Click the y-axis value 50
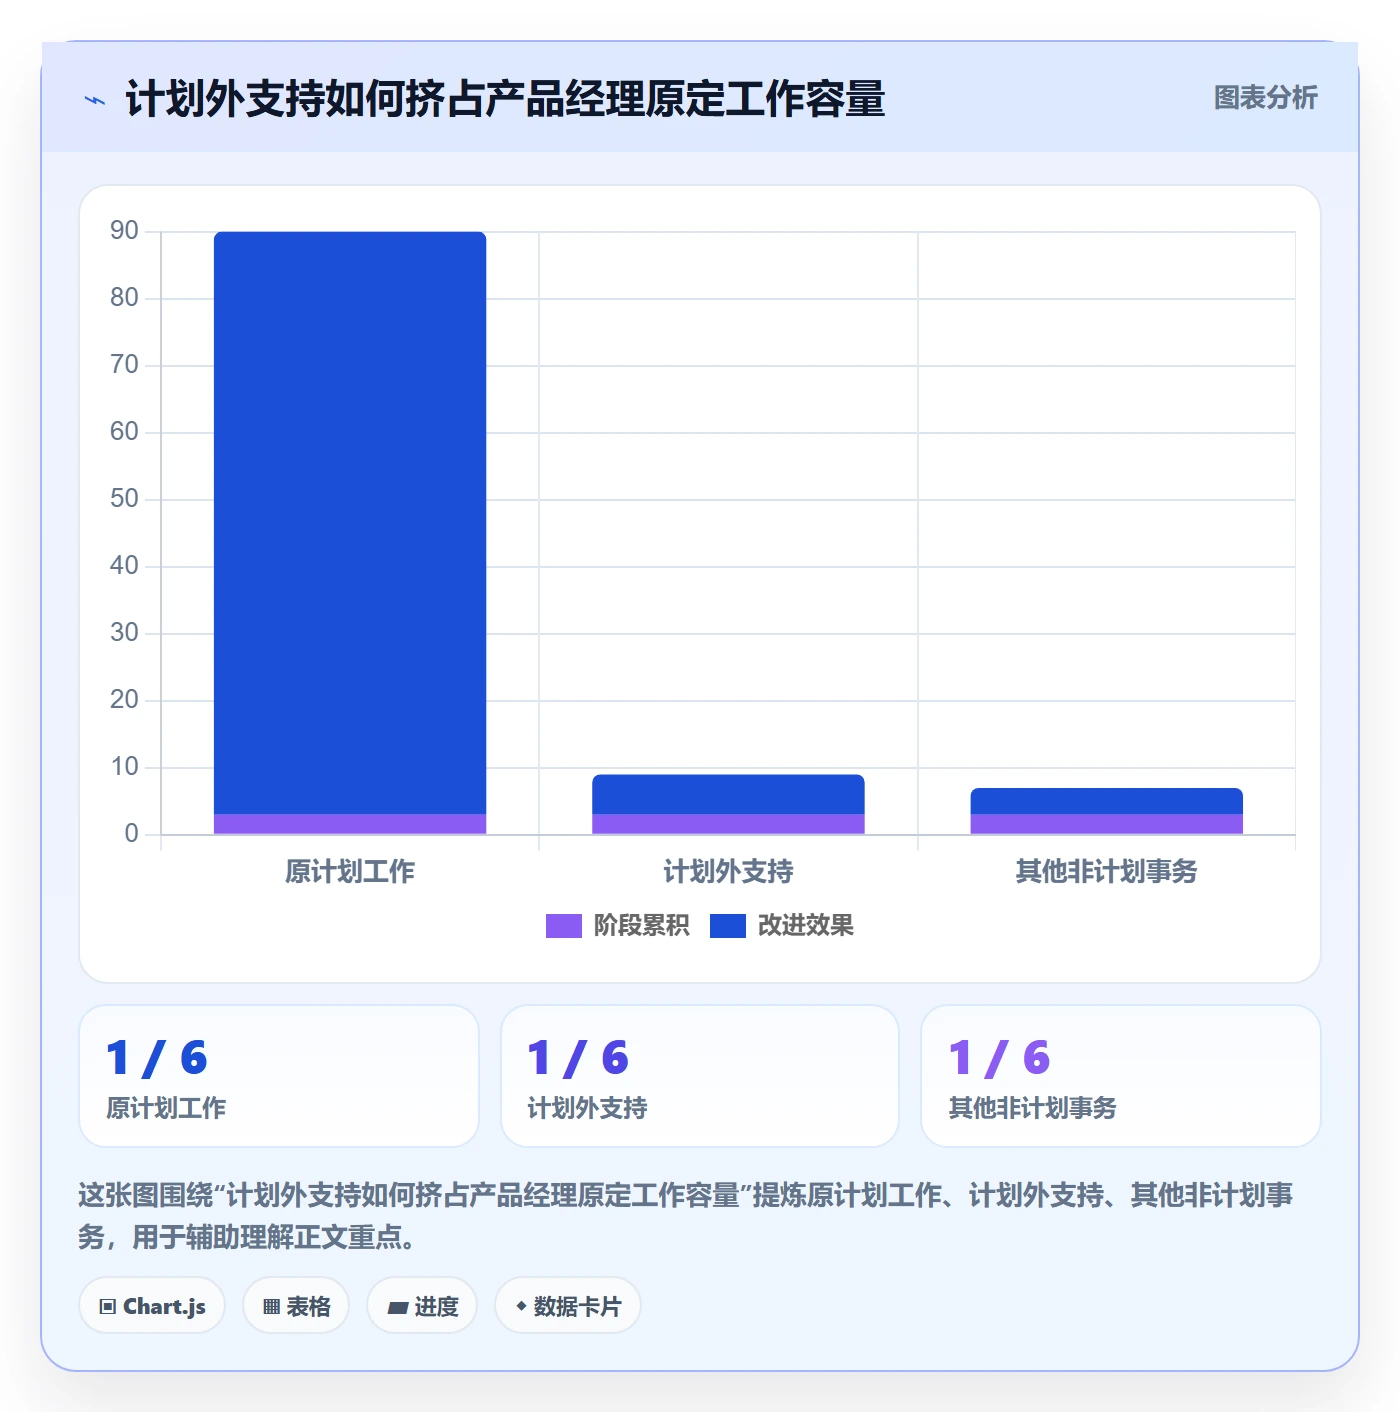Screen dimensions: 1400x1412 (x=124, y=499)
